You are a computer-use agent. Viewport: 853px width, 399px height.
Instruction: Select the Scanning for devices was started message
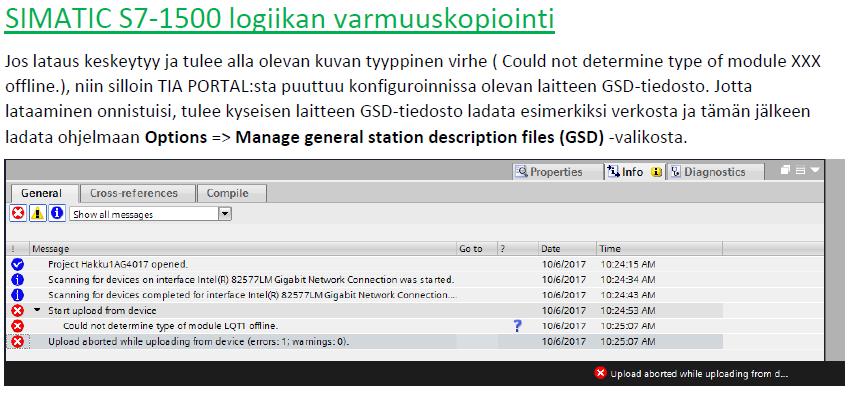coord(251,280)
